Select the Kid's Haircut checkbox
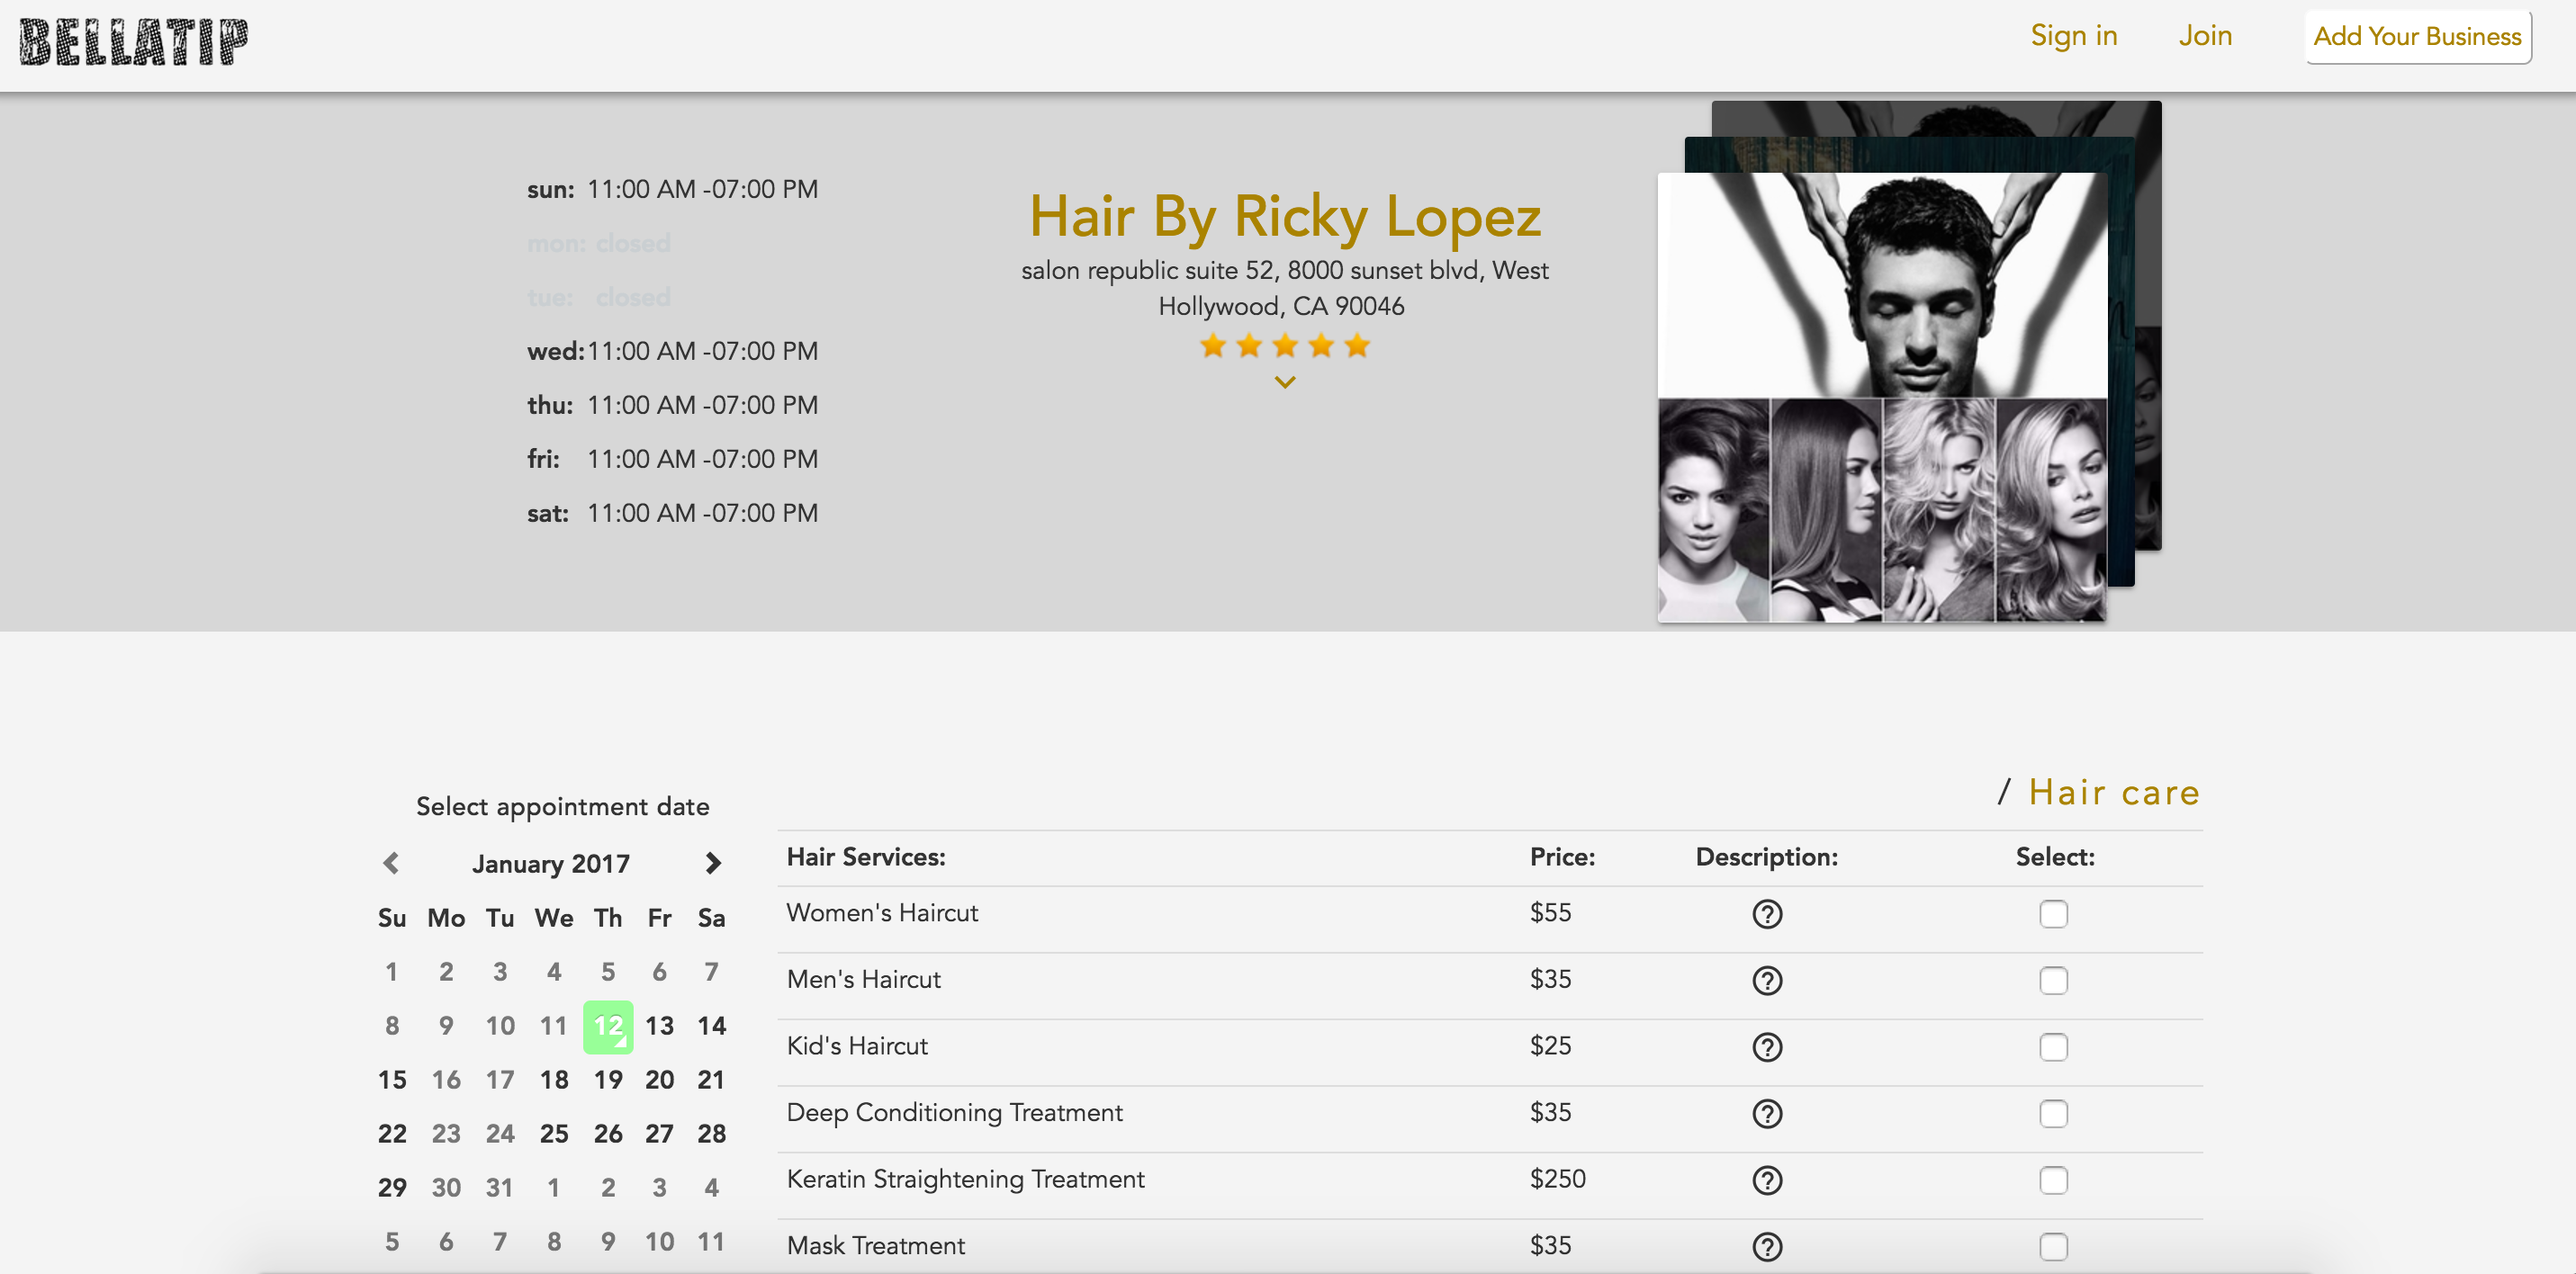The height and width of the screenshot is (1274, 2576). click(x=2053, y=1047)
